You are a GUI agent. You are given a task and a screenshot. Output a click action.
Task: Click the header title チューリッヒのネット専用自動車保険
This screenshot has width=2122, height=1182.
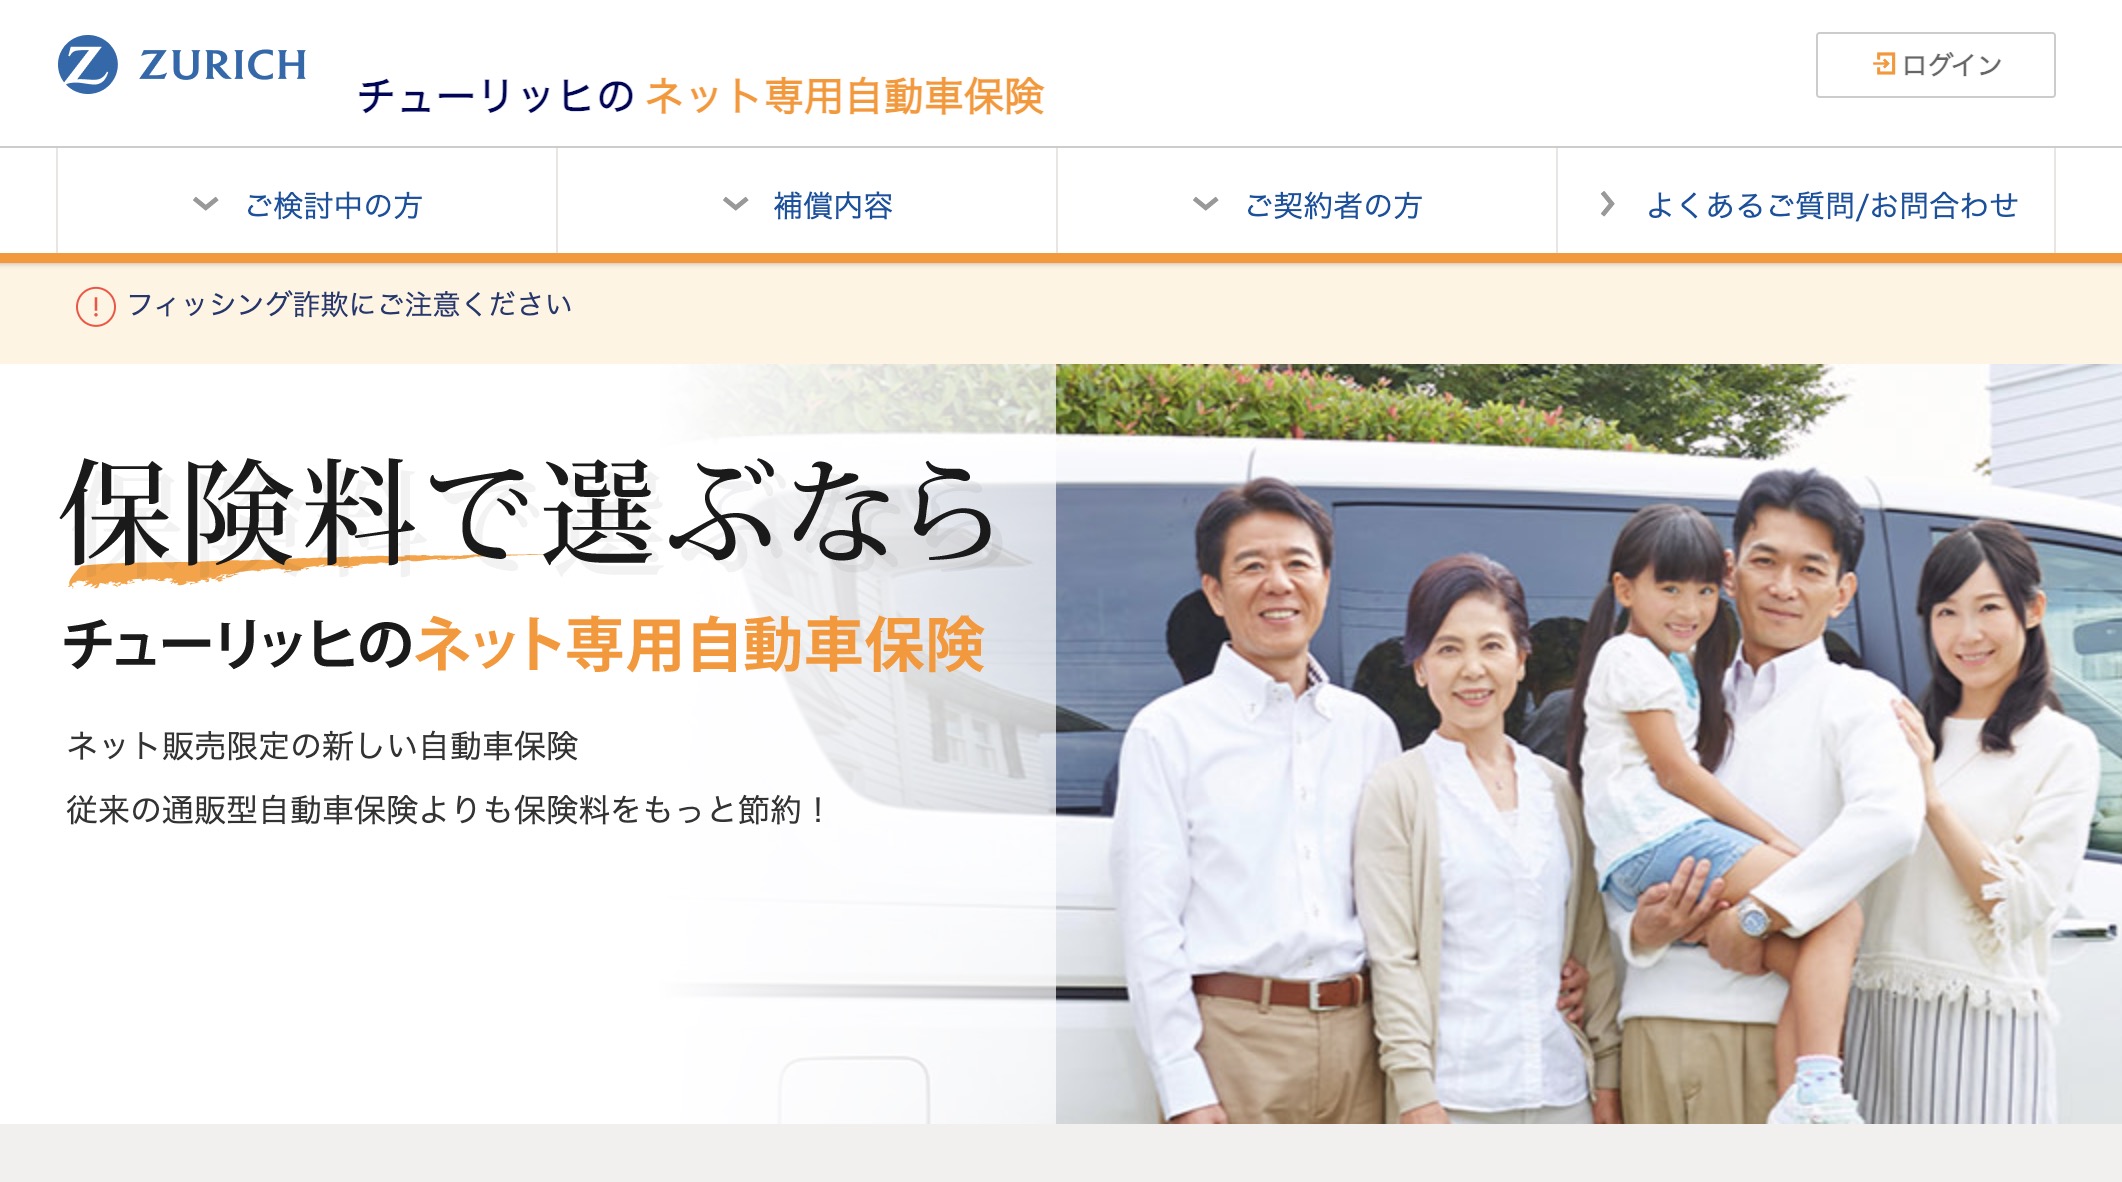(701, 96)
